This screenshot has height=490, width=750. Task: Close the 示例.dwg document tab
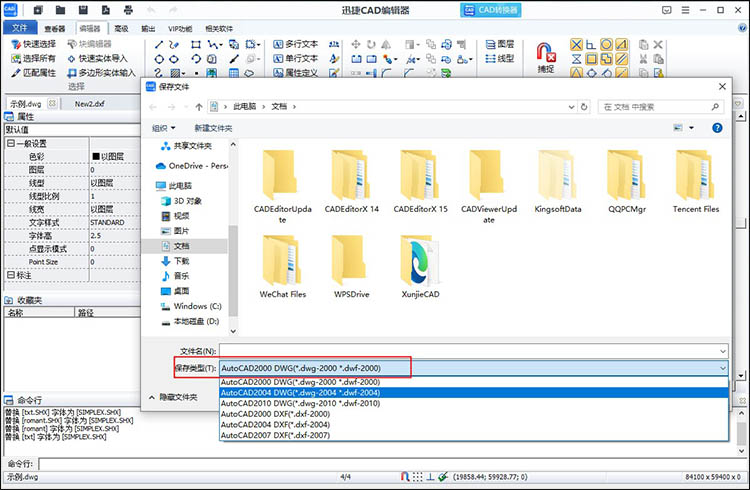pyautogui.click(x=52, y=103)
